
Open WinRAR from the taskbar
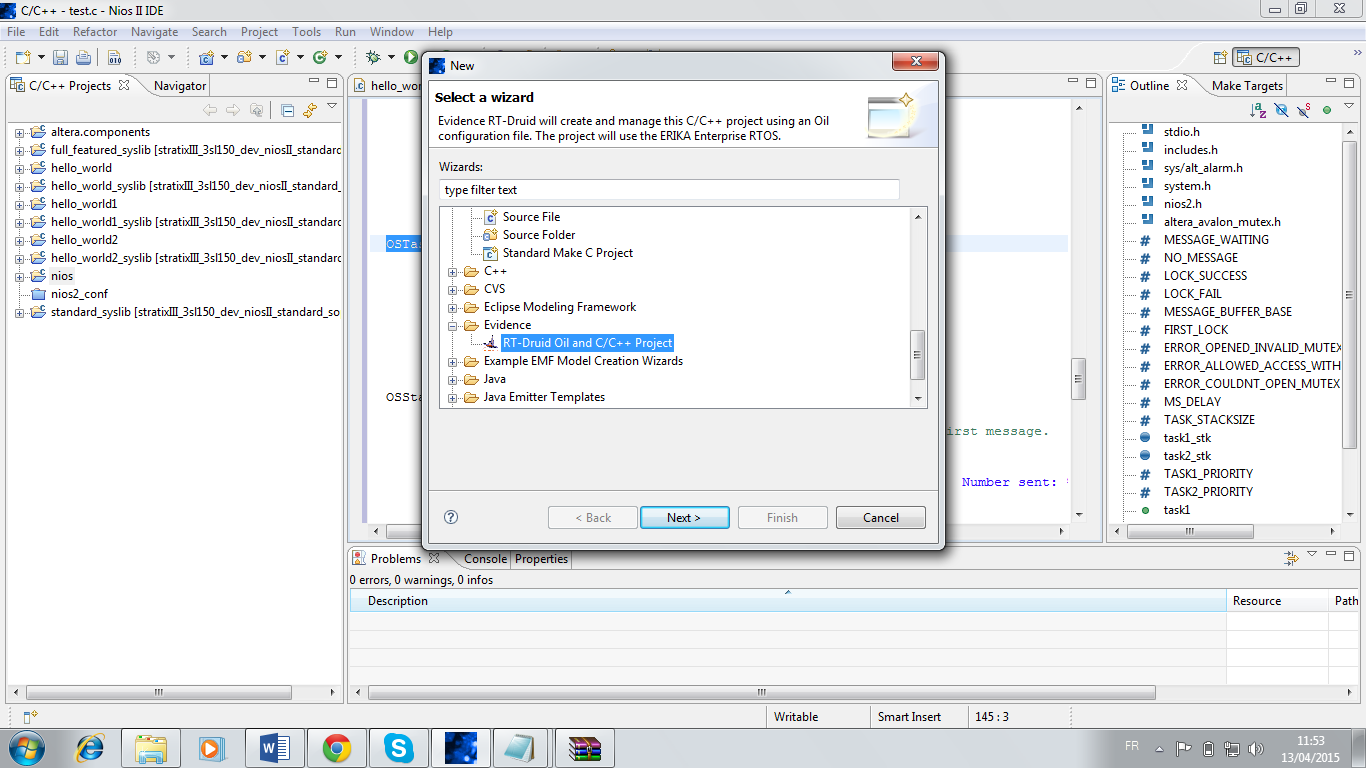(585, 747)
